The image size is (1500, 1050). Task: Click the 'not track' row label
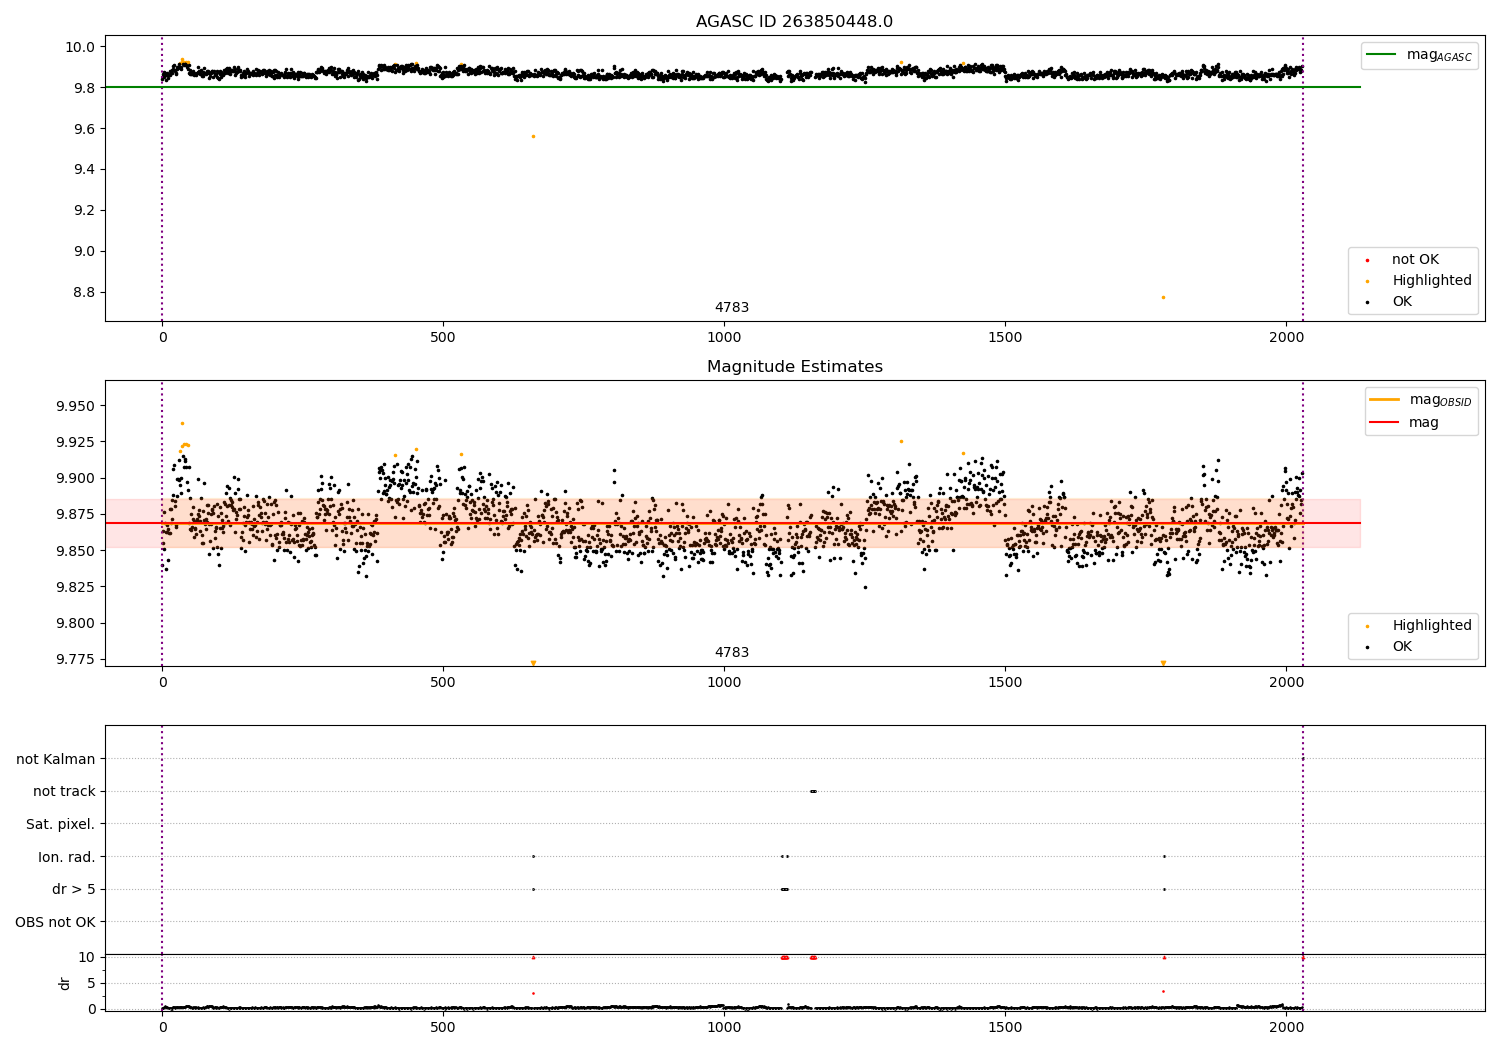click(64, 791)
